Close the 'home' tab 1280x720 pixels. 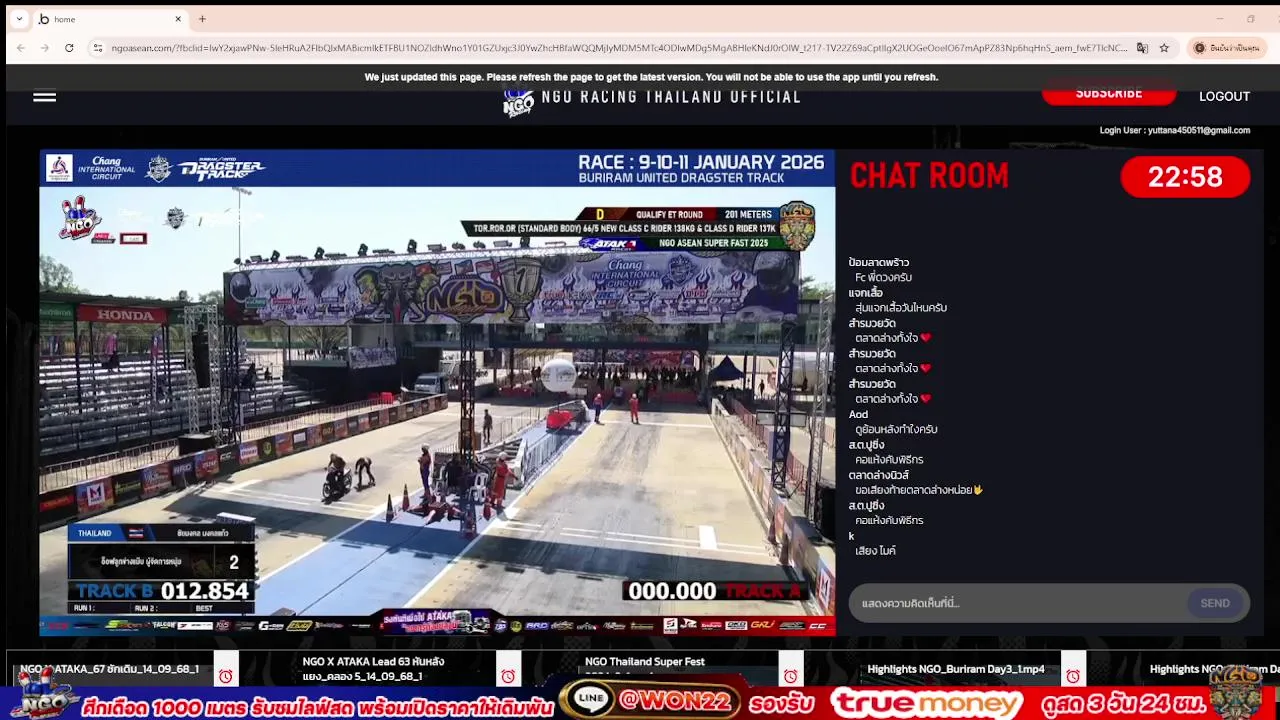[178, 19]
